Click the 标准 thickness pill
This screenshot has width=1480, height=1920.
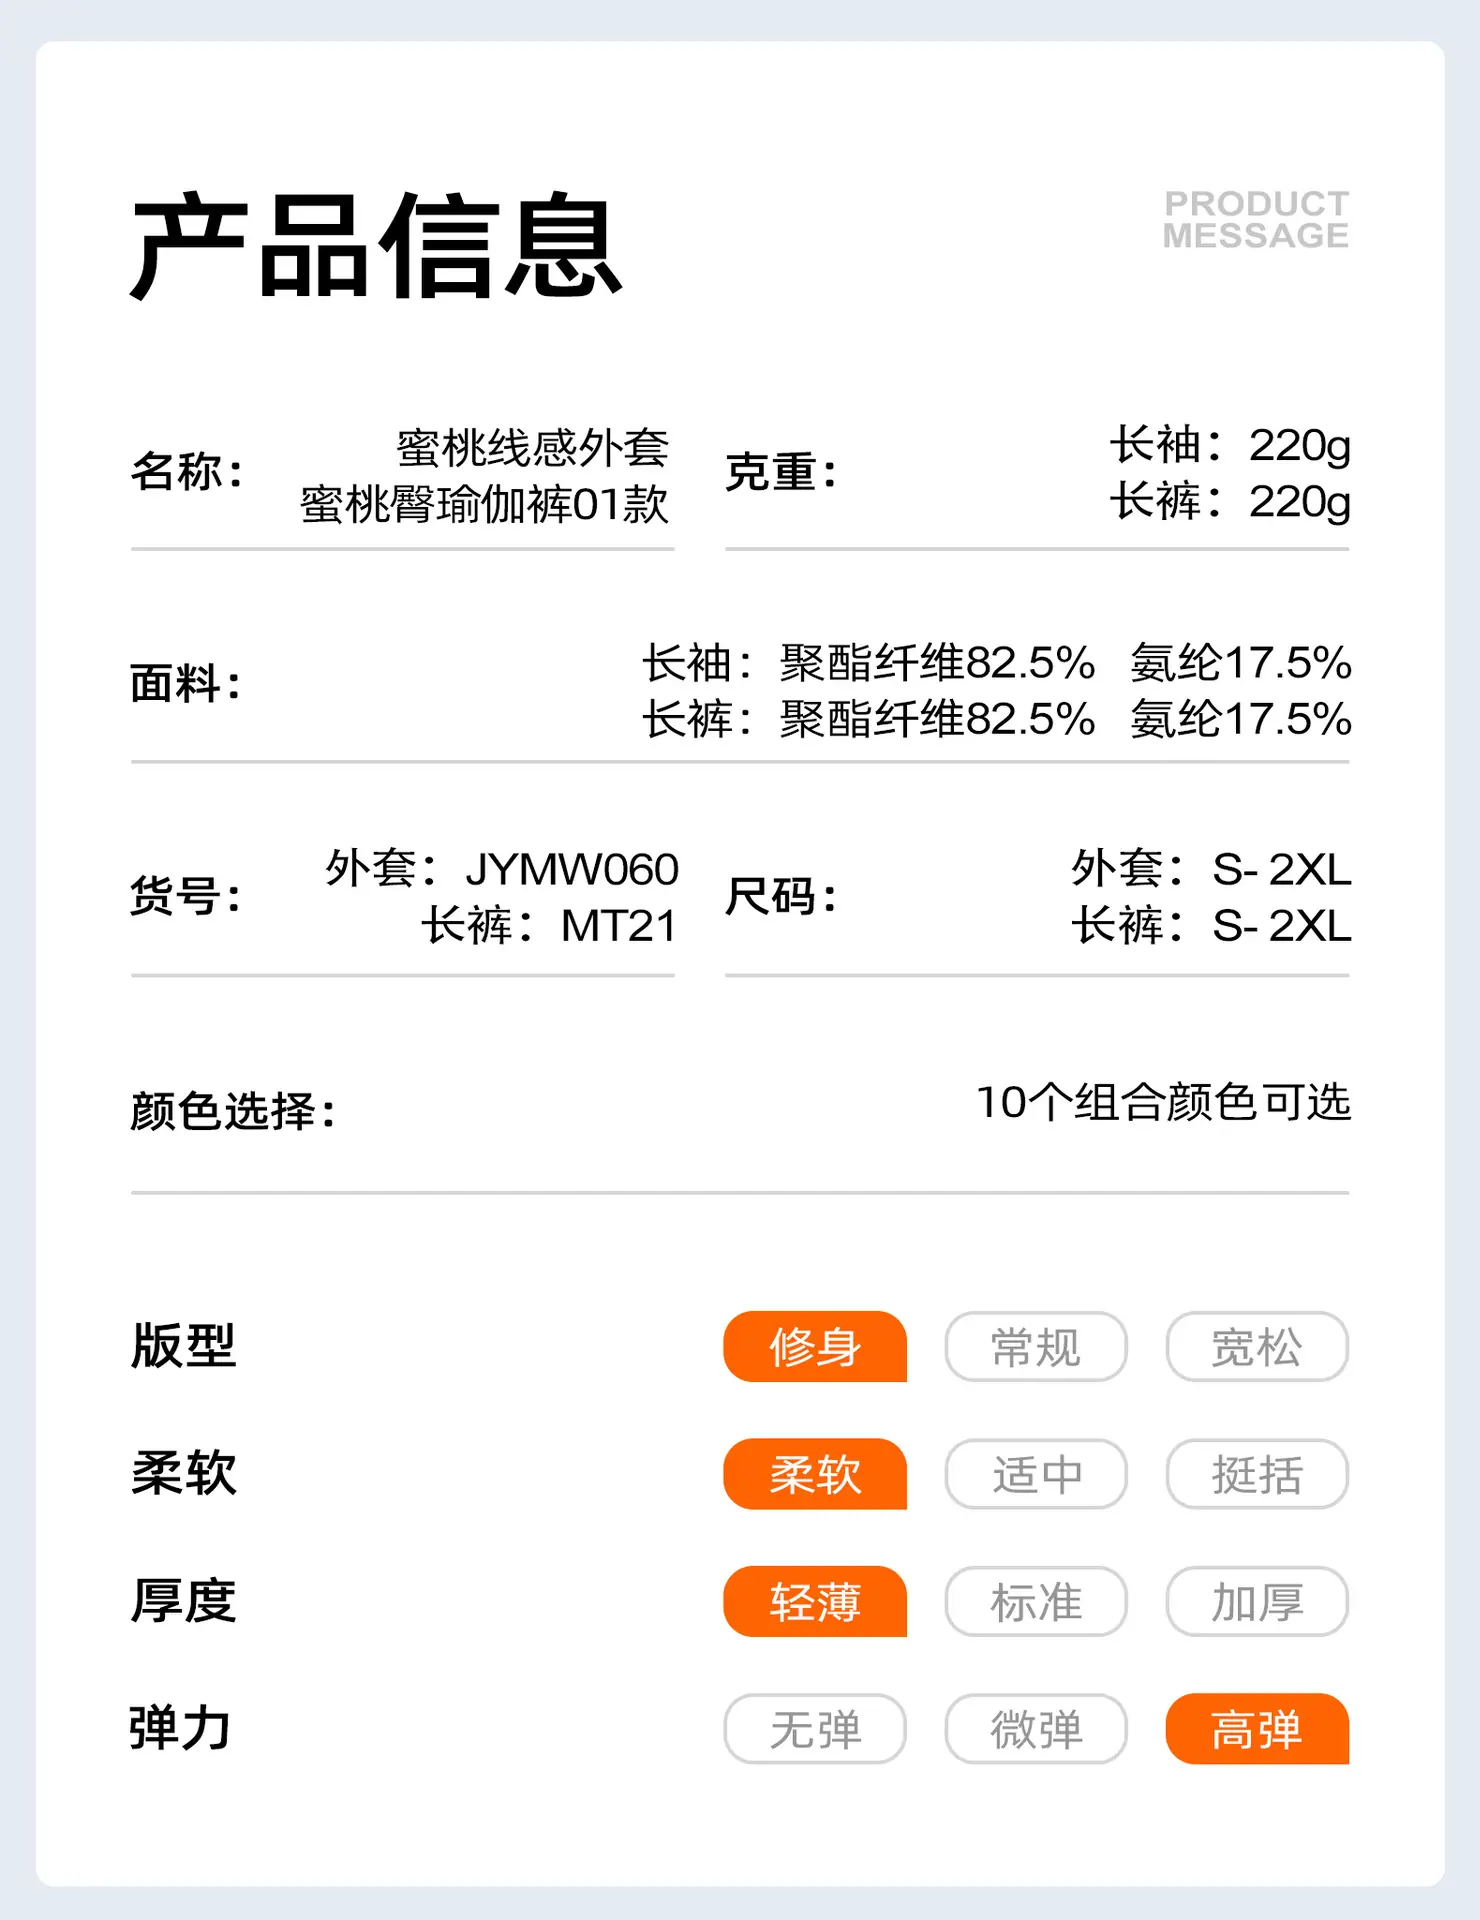(x=1036, y=1602)
